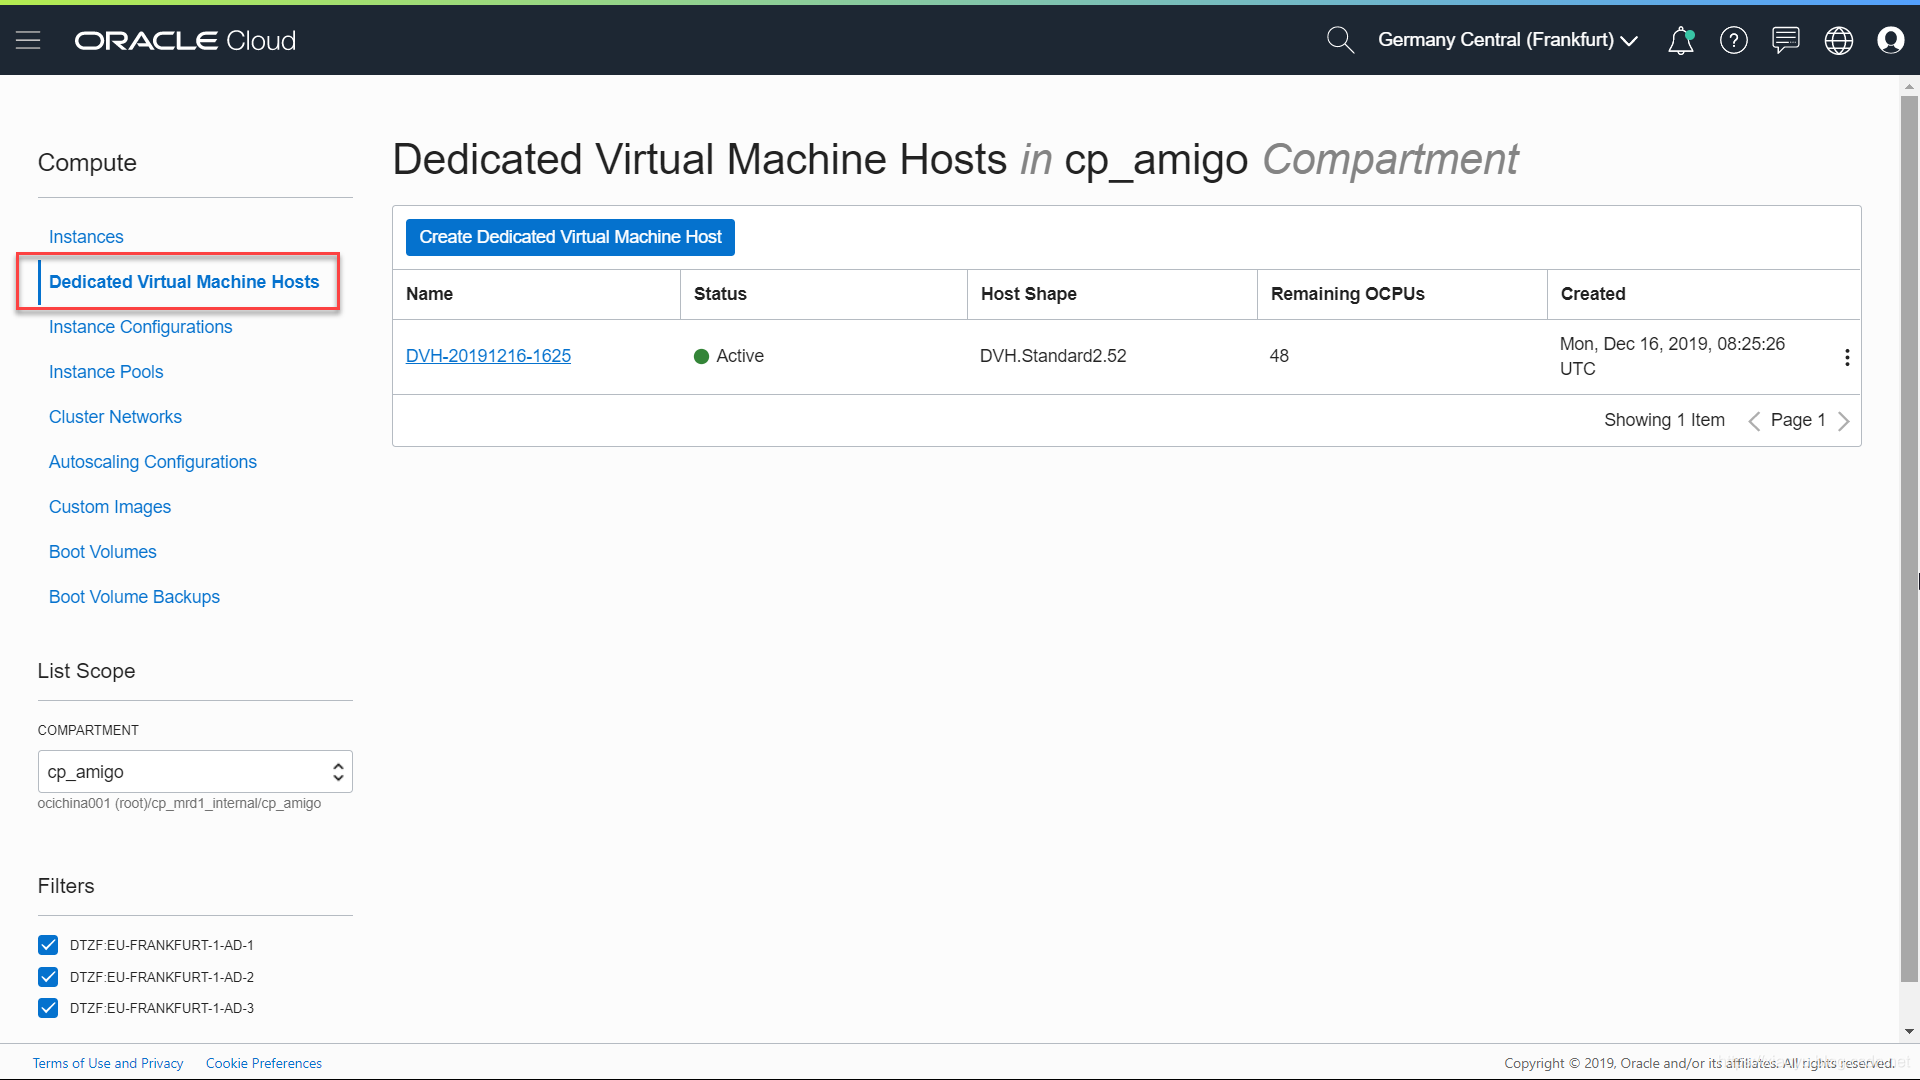
Task: Click Create Dedicated Virtual Machine Host button
Action: tap(570, 237)
